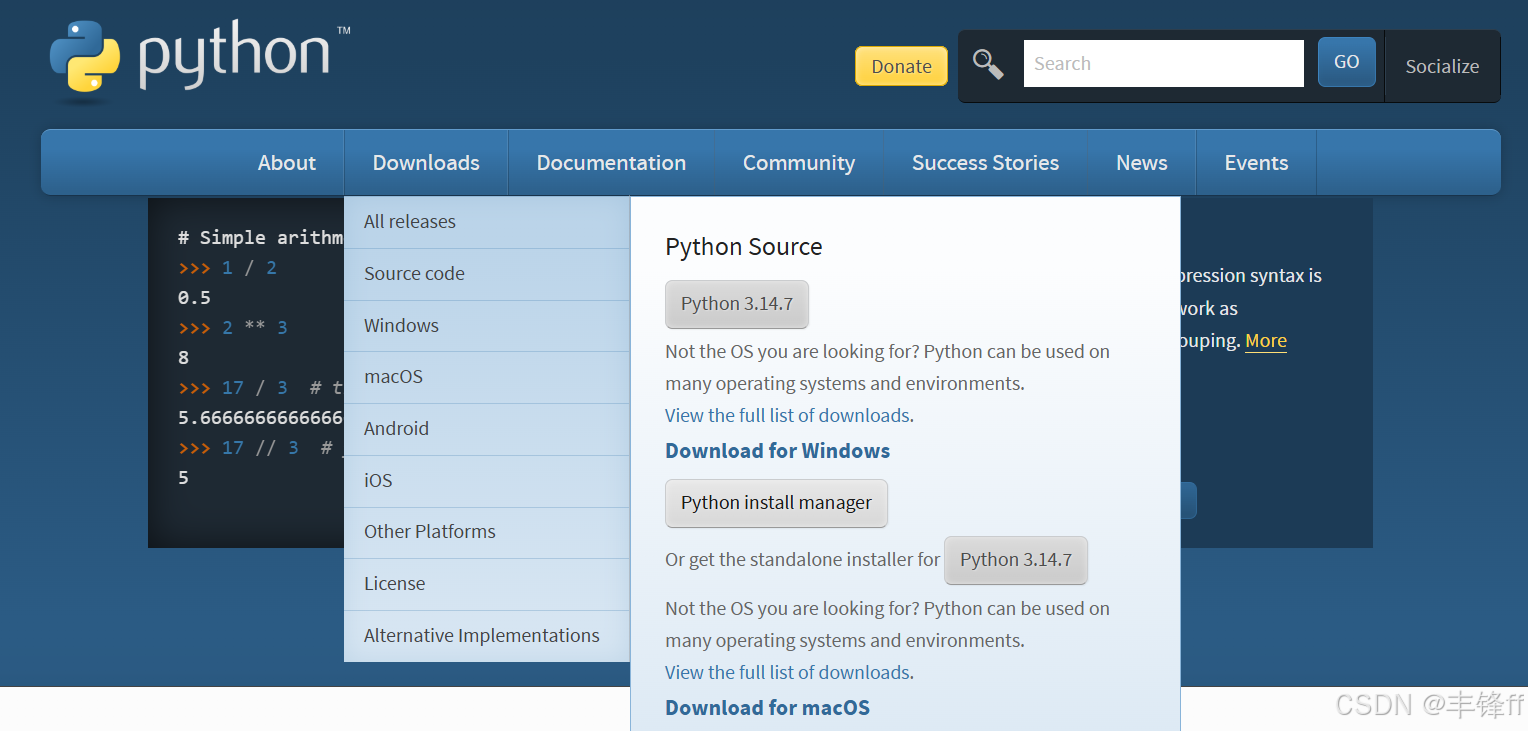Viewport: 1528px width, 731px height.
Task: Click the Python install manager button
Action: point(776,503)
